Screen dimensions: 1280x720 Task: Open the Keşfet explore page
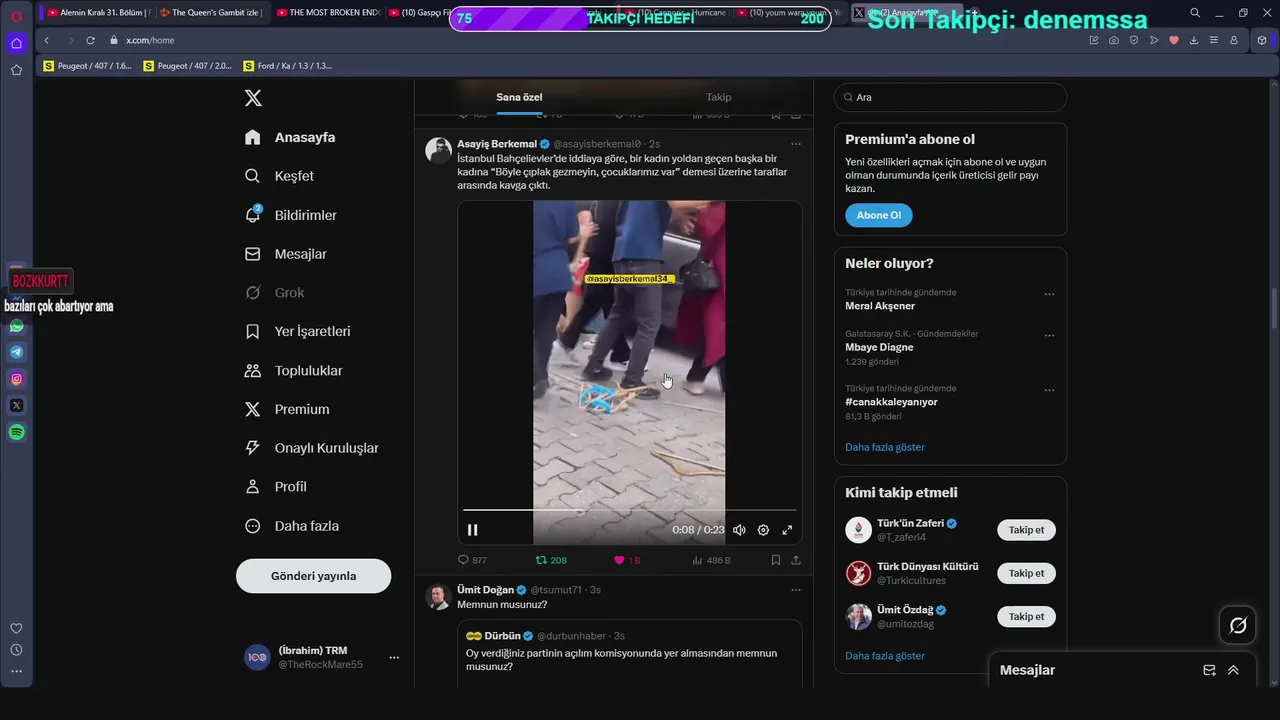279,176
